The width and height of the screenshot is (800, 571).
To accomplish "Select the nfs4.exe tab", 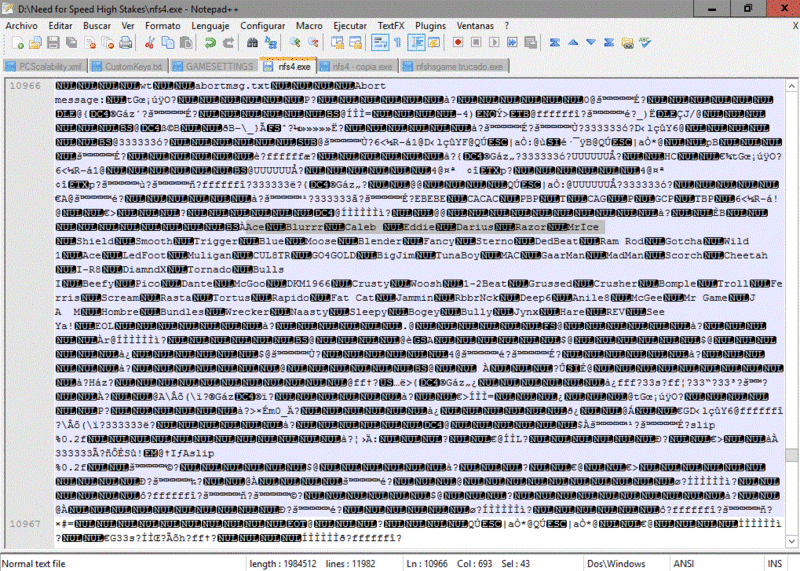I will 288,66.
